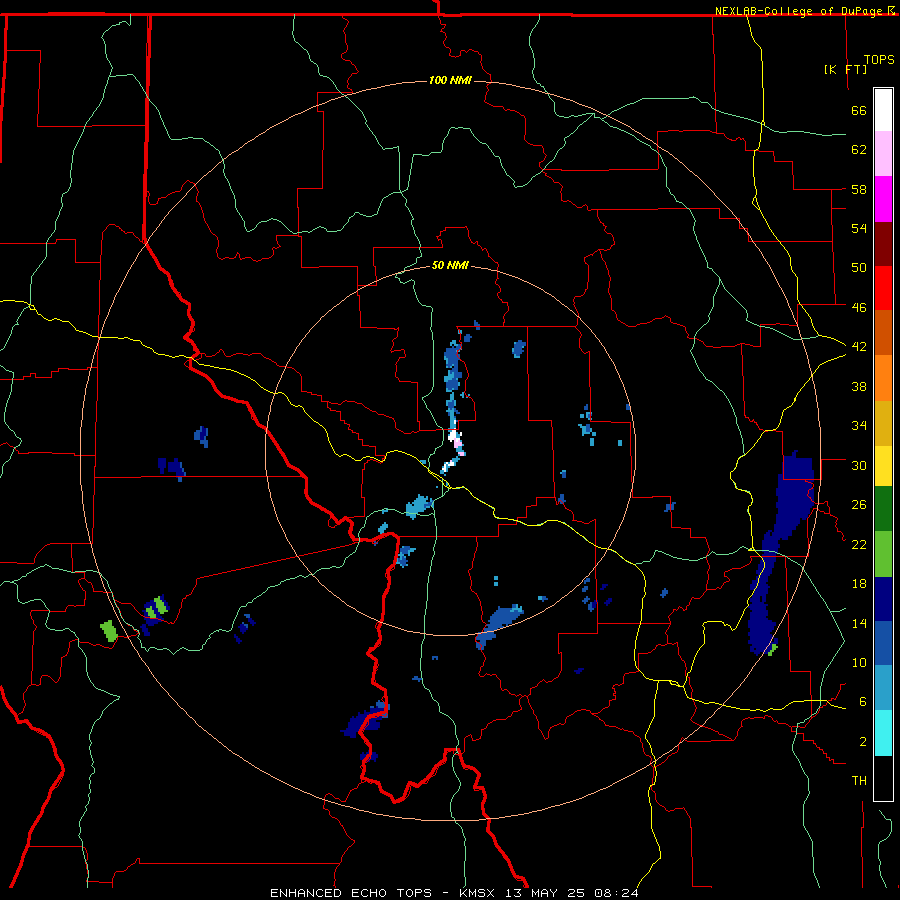Click the legend value "26"
The image size is (900, 900).
click(x=859, y=505)
